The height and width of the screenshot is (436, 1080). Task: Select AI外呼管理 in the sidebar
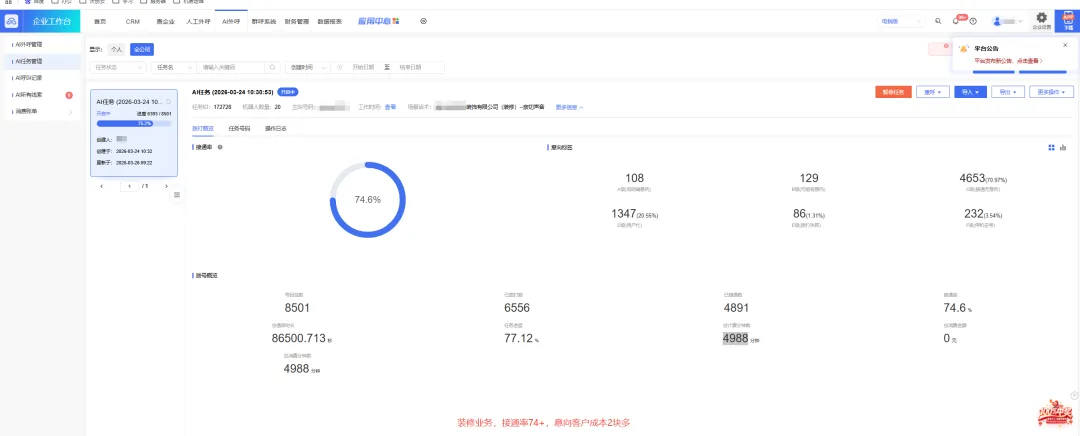tap(41, 44)
